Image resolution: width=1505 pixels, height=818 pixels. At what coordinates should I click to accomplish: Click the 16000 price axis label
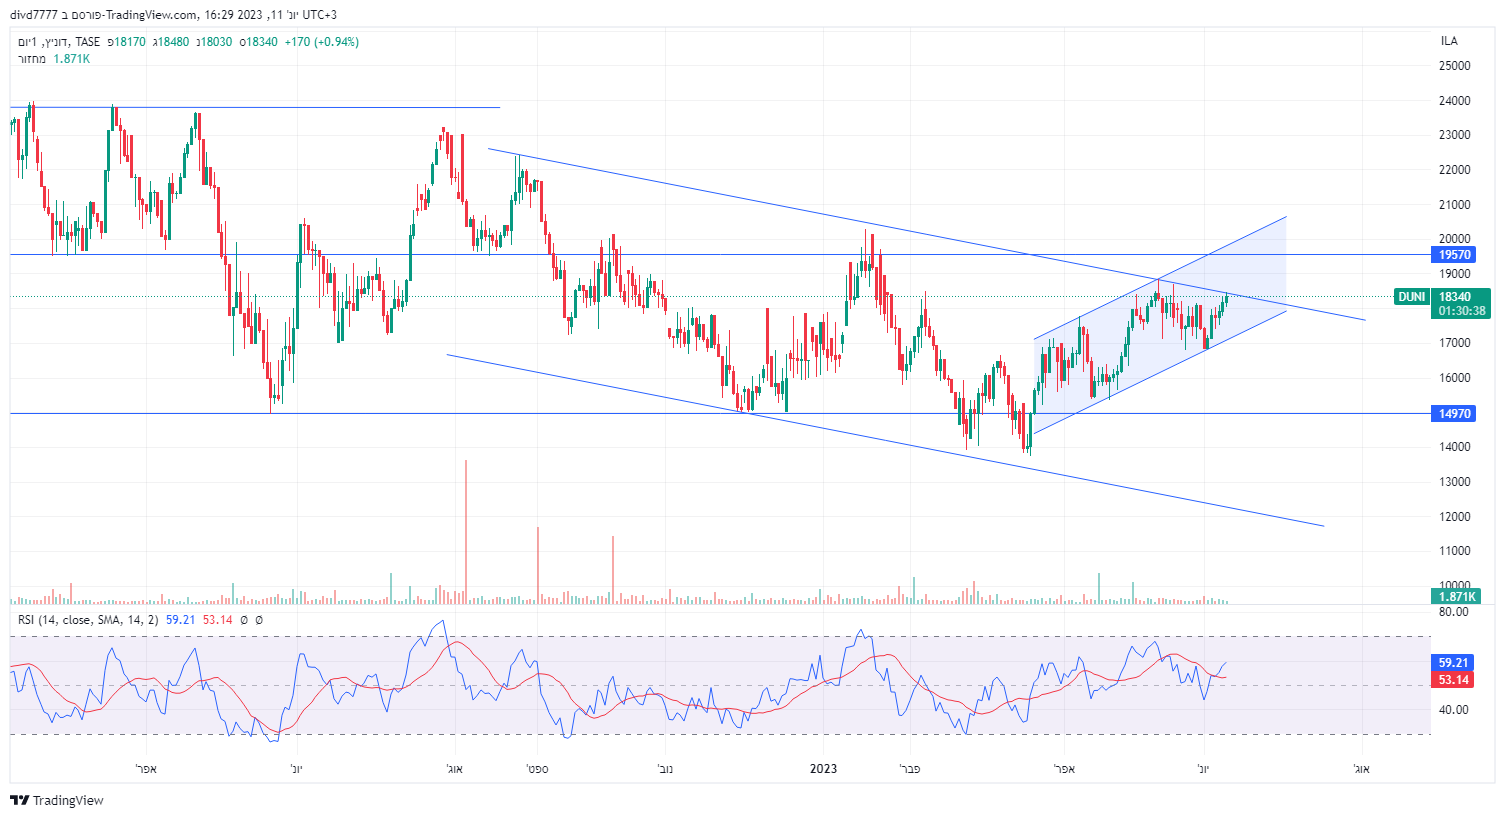[x=1454, y=378]
